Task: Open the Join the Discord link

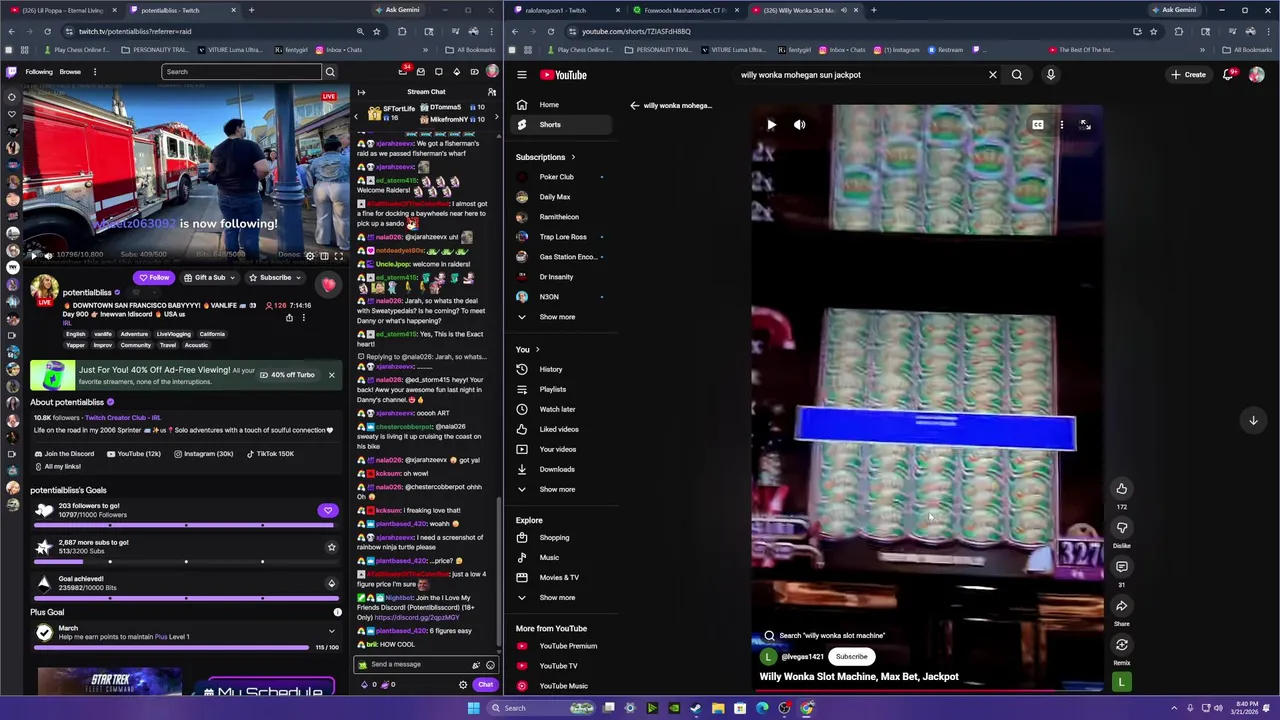Action: (x=64, y=454)
